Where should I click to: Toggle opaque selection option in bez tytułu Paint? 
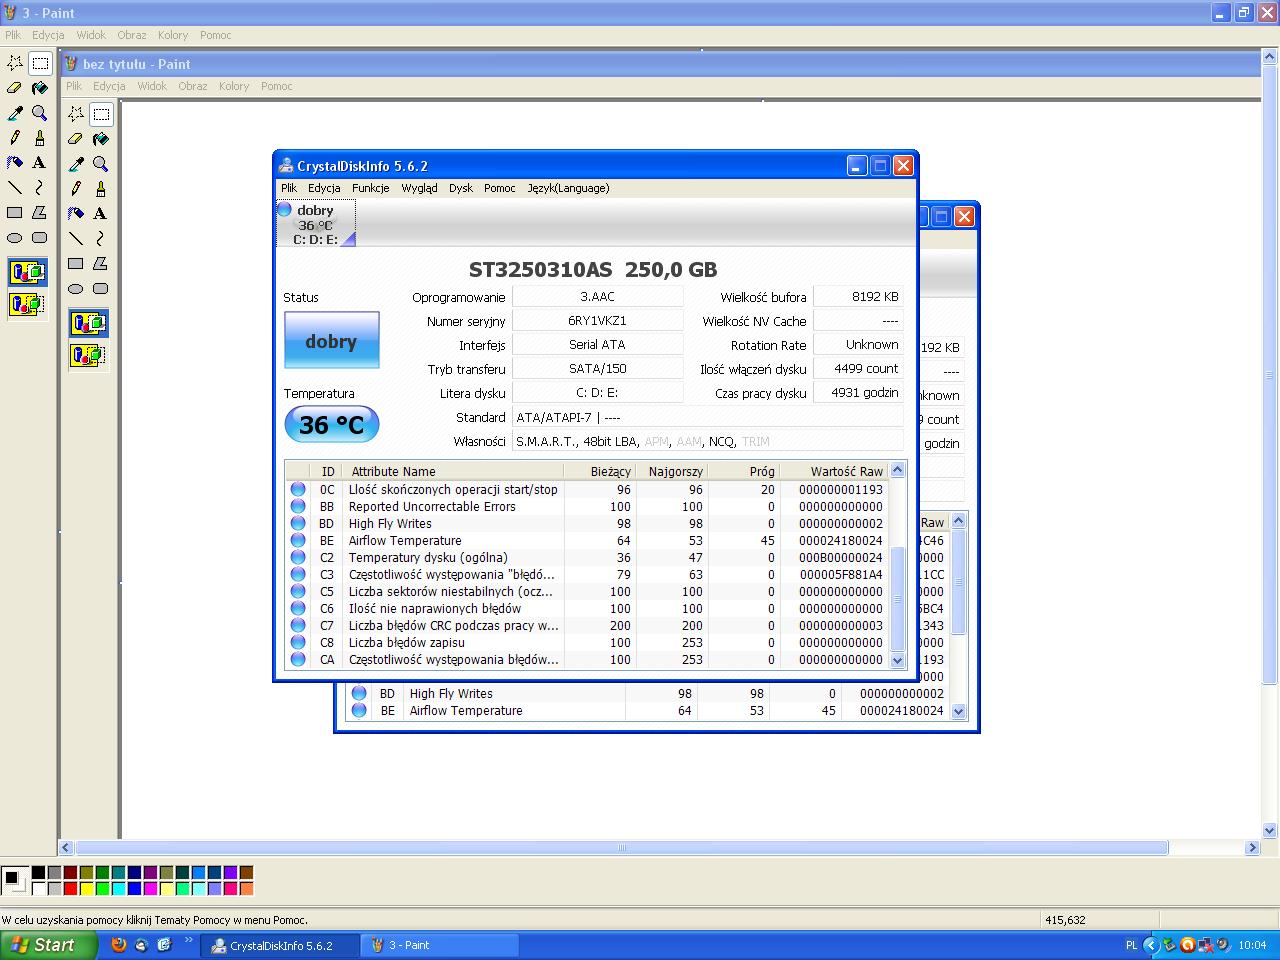(x=88, y=323)
